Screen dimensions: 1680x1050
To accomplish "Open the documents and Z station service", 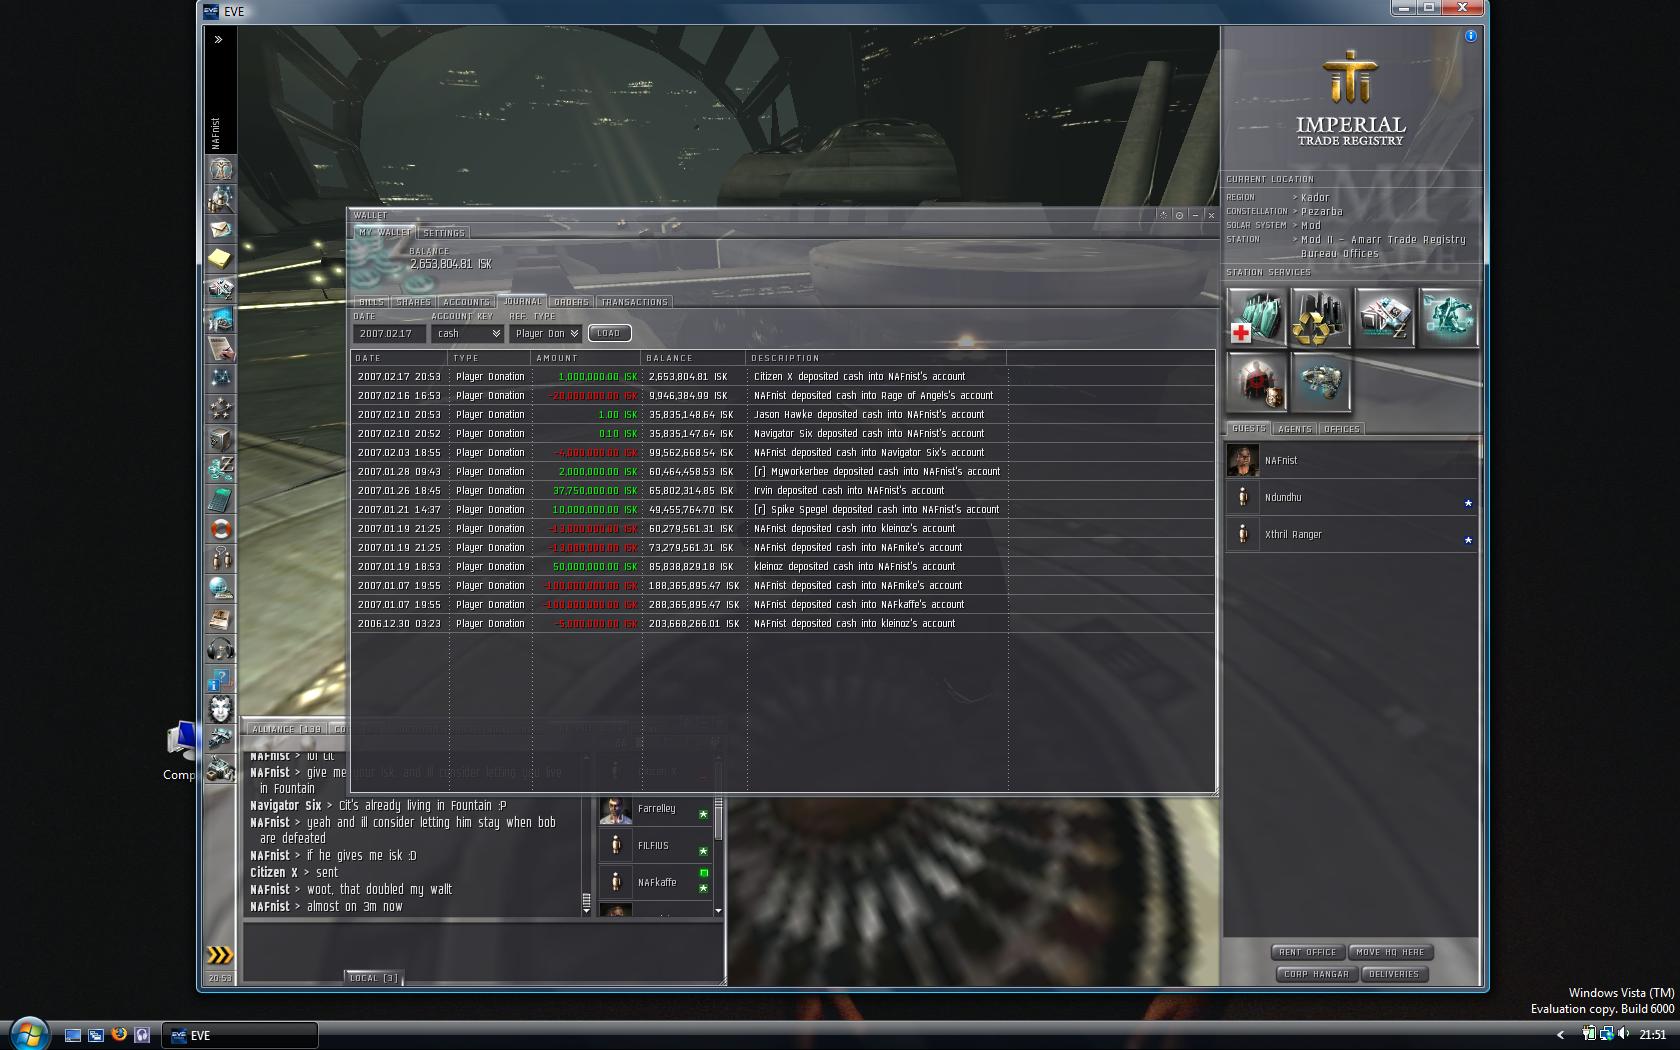I will (x=1384, y=317).
